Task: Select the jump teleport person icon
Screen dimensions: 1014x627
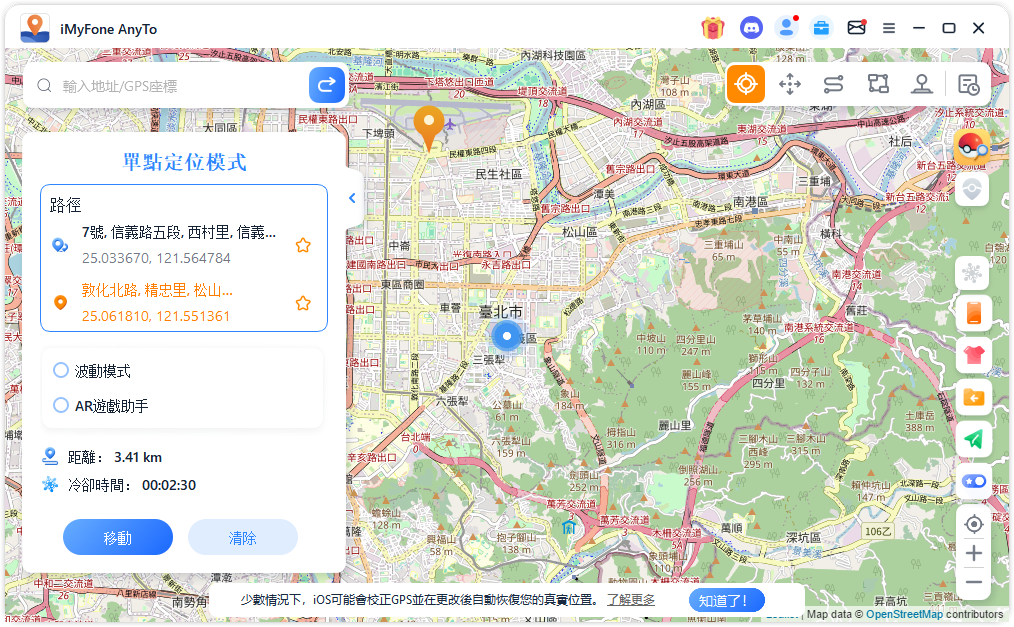Action: tap(922, 84)
